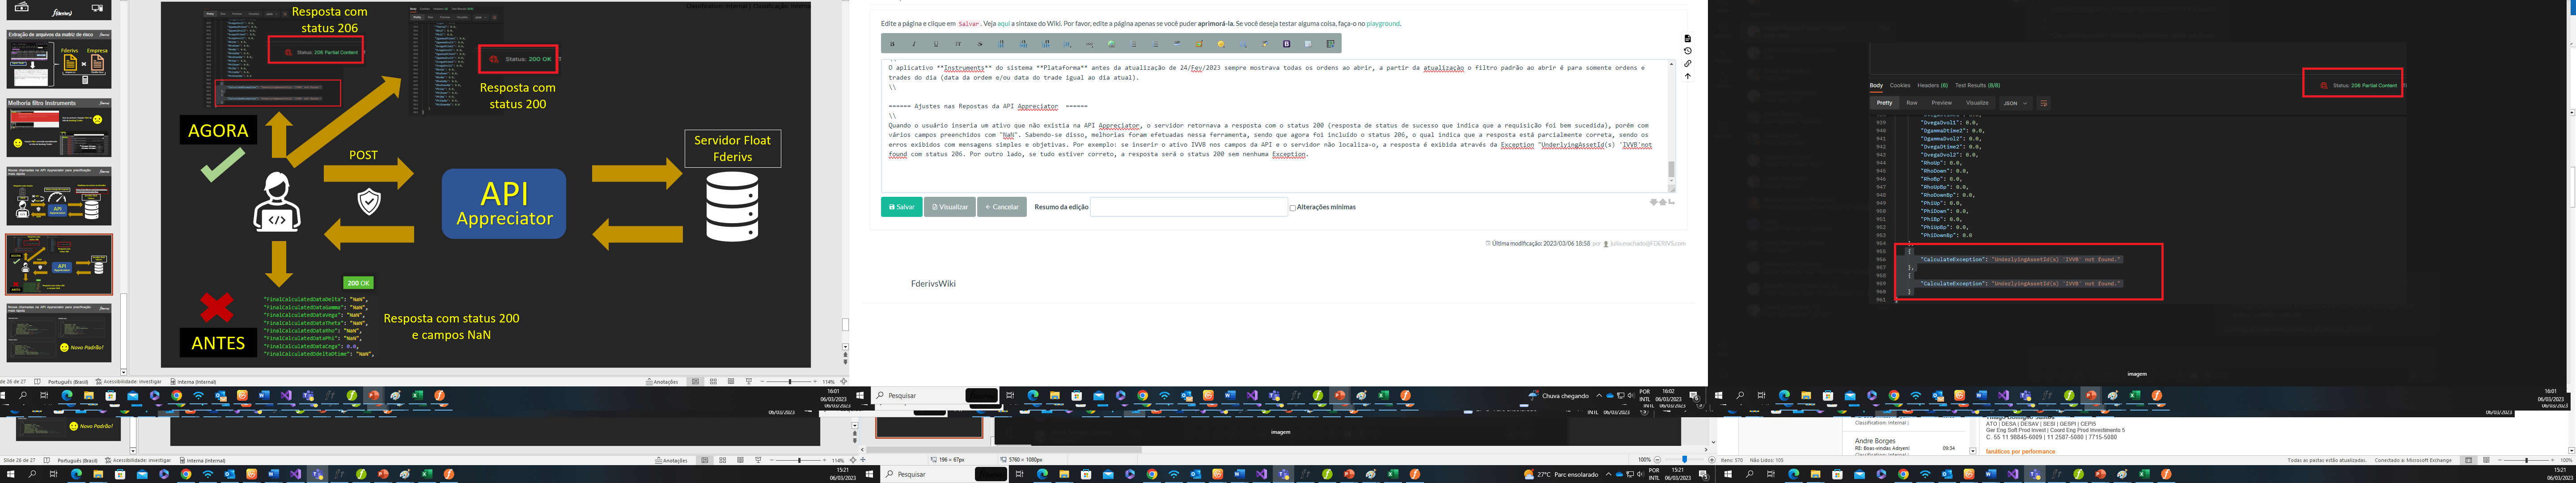Toggle word wrap icon in Postman response

click(x=2044, y=103)
